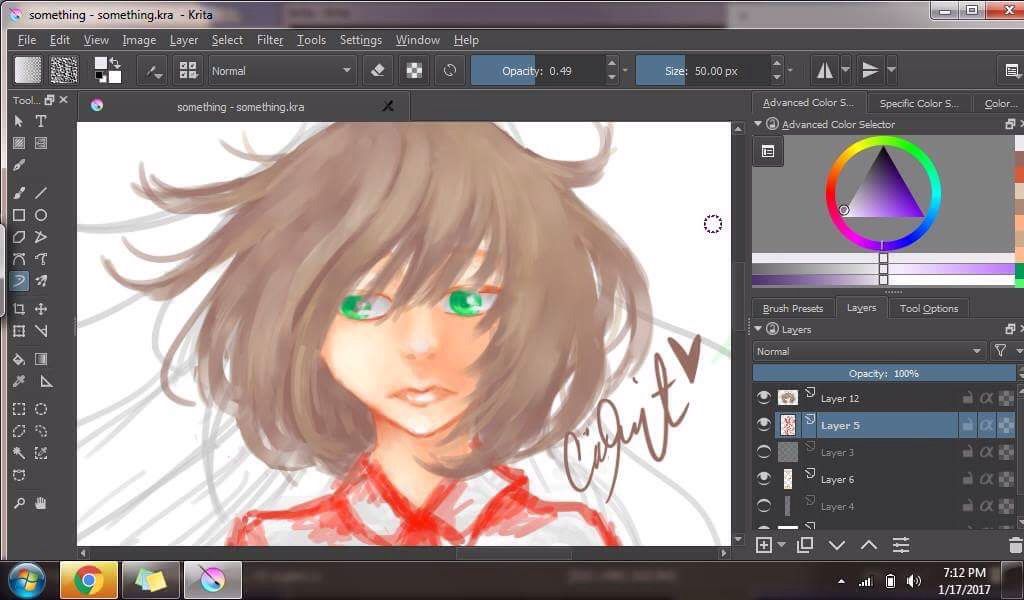Add a new layer with plus button
The height and width of the screenshot is (600, 1024).
point(763,545)
